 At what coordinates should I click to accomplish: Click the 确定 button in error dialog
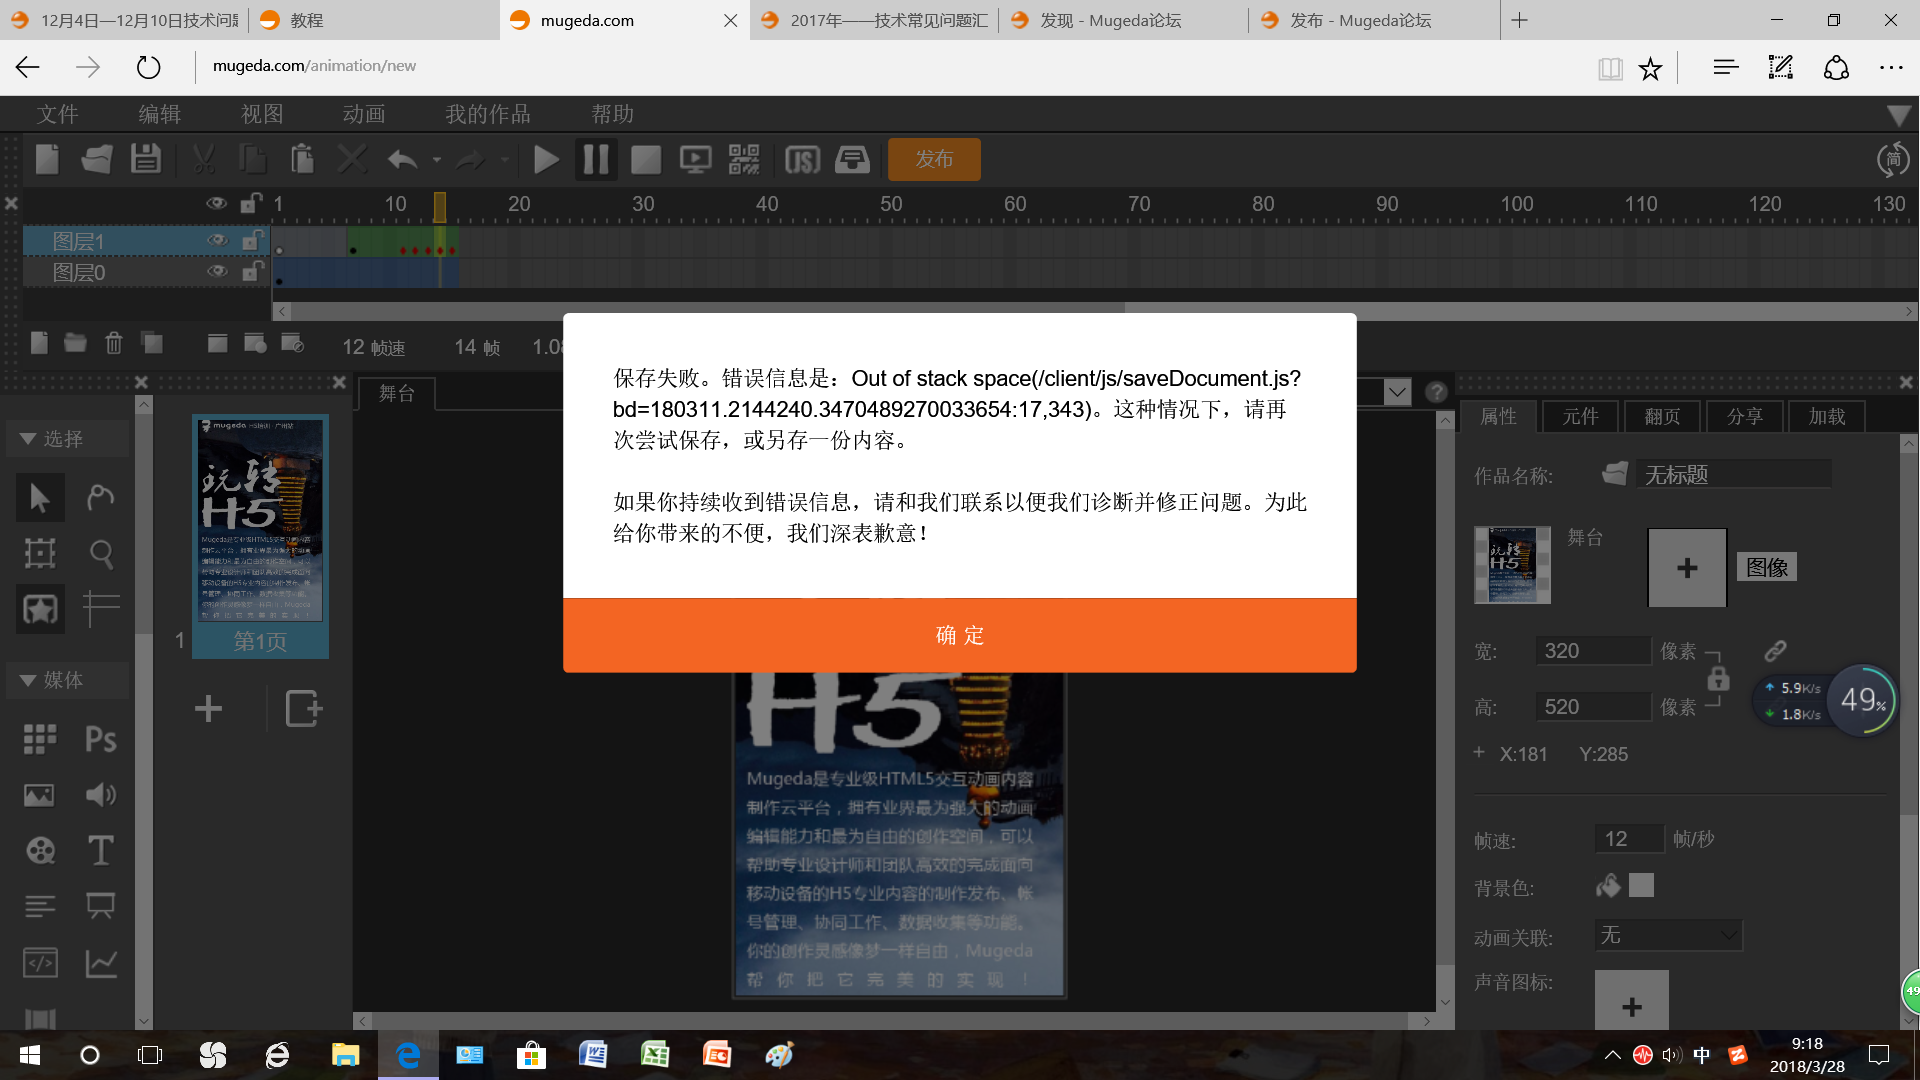960,635
